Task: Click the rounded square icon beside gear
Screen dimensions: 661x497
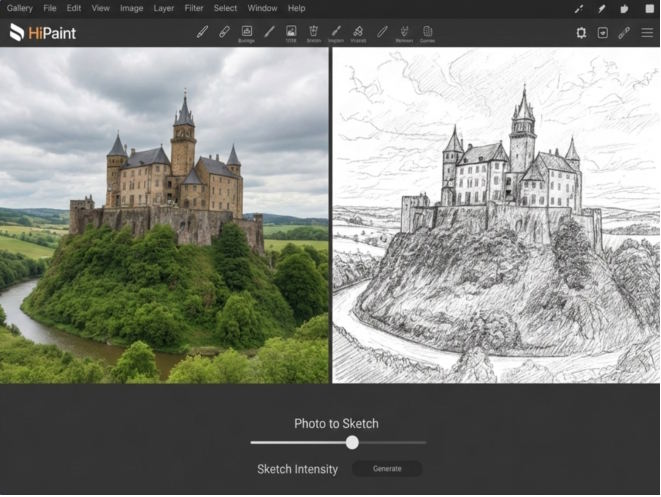Action: [603, 32]
